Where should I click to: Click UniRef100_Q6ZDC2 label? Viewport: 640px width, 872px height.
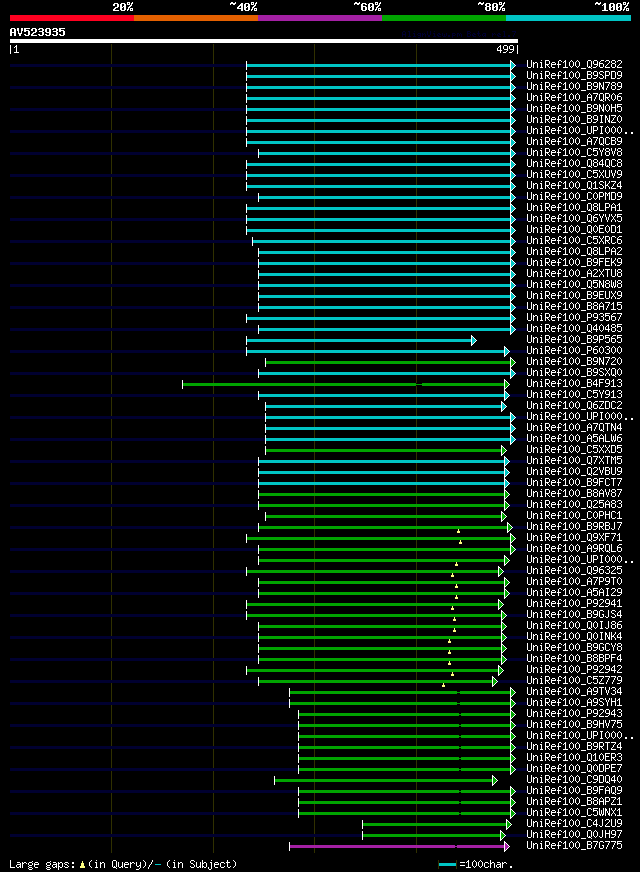coord(574,405)
